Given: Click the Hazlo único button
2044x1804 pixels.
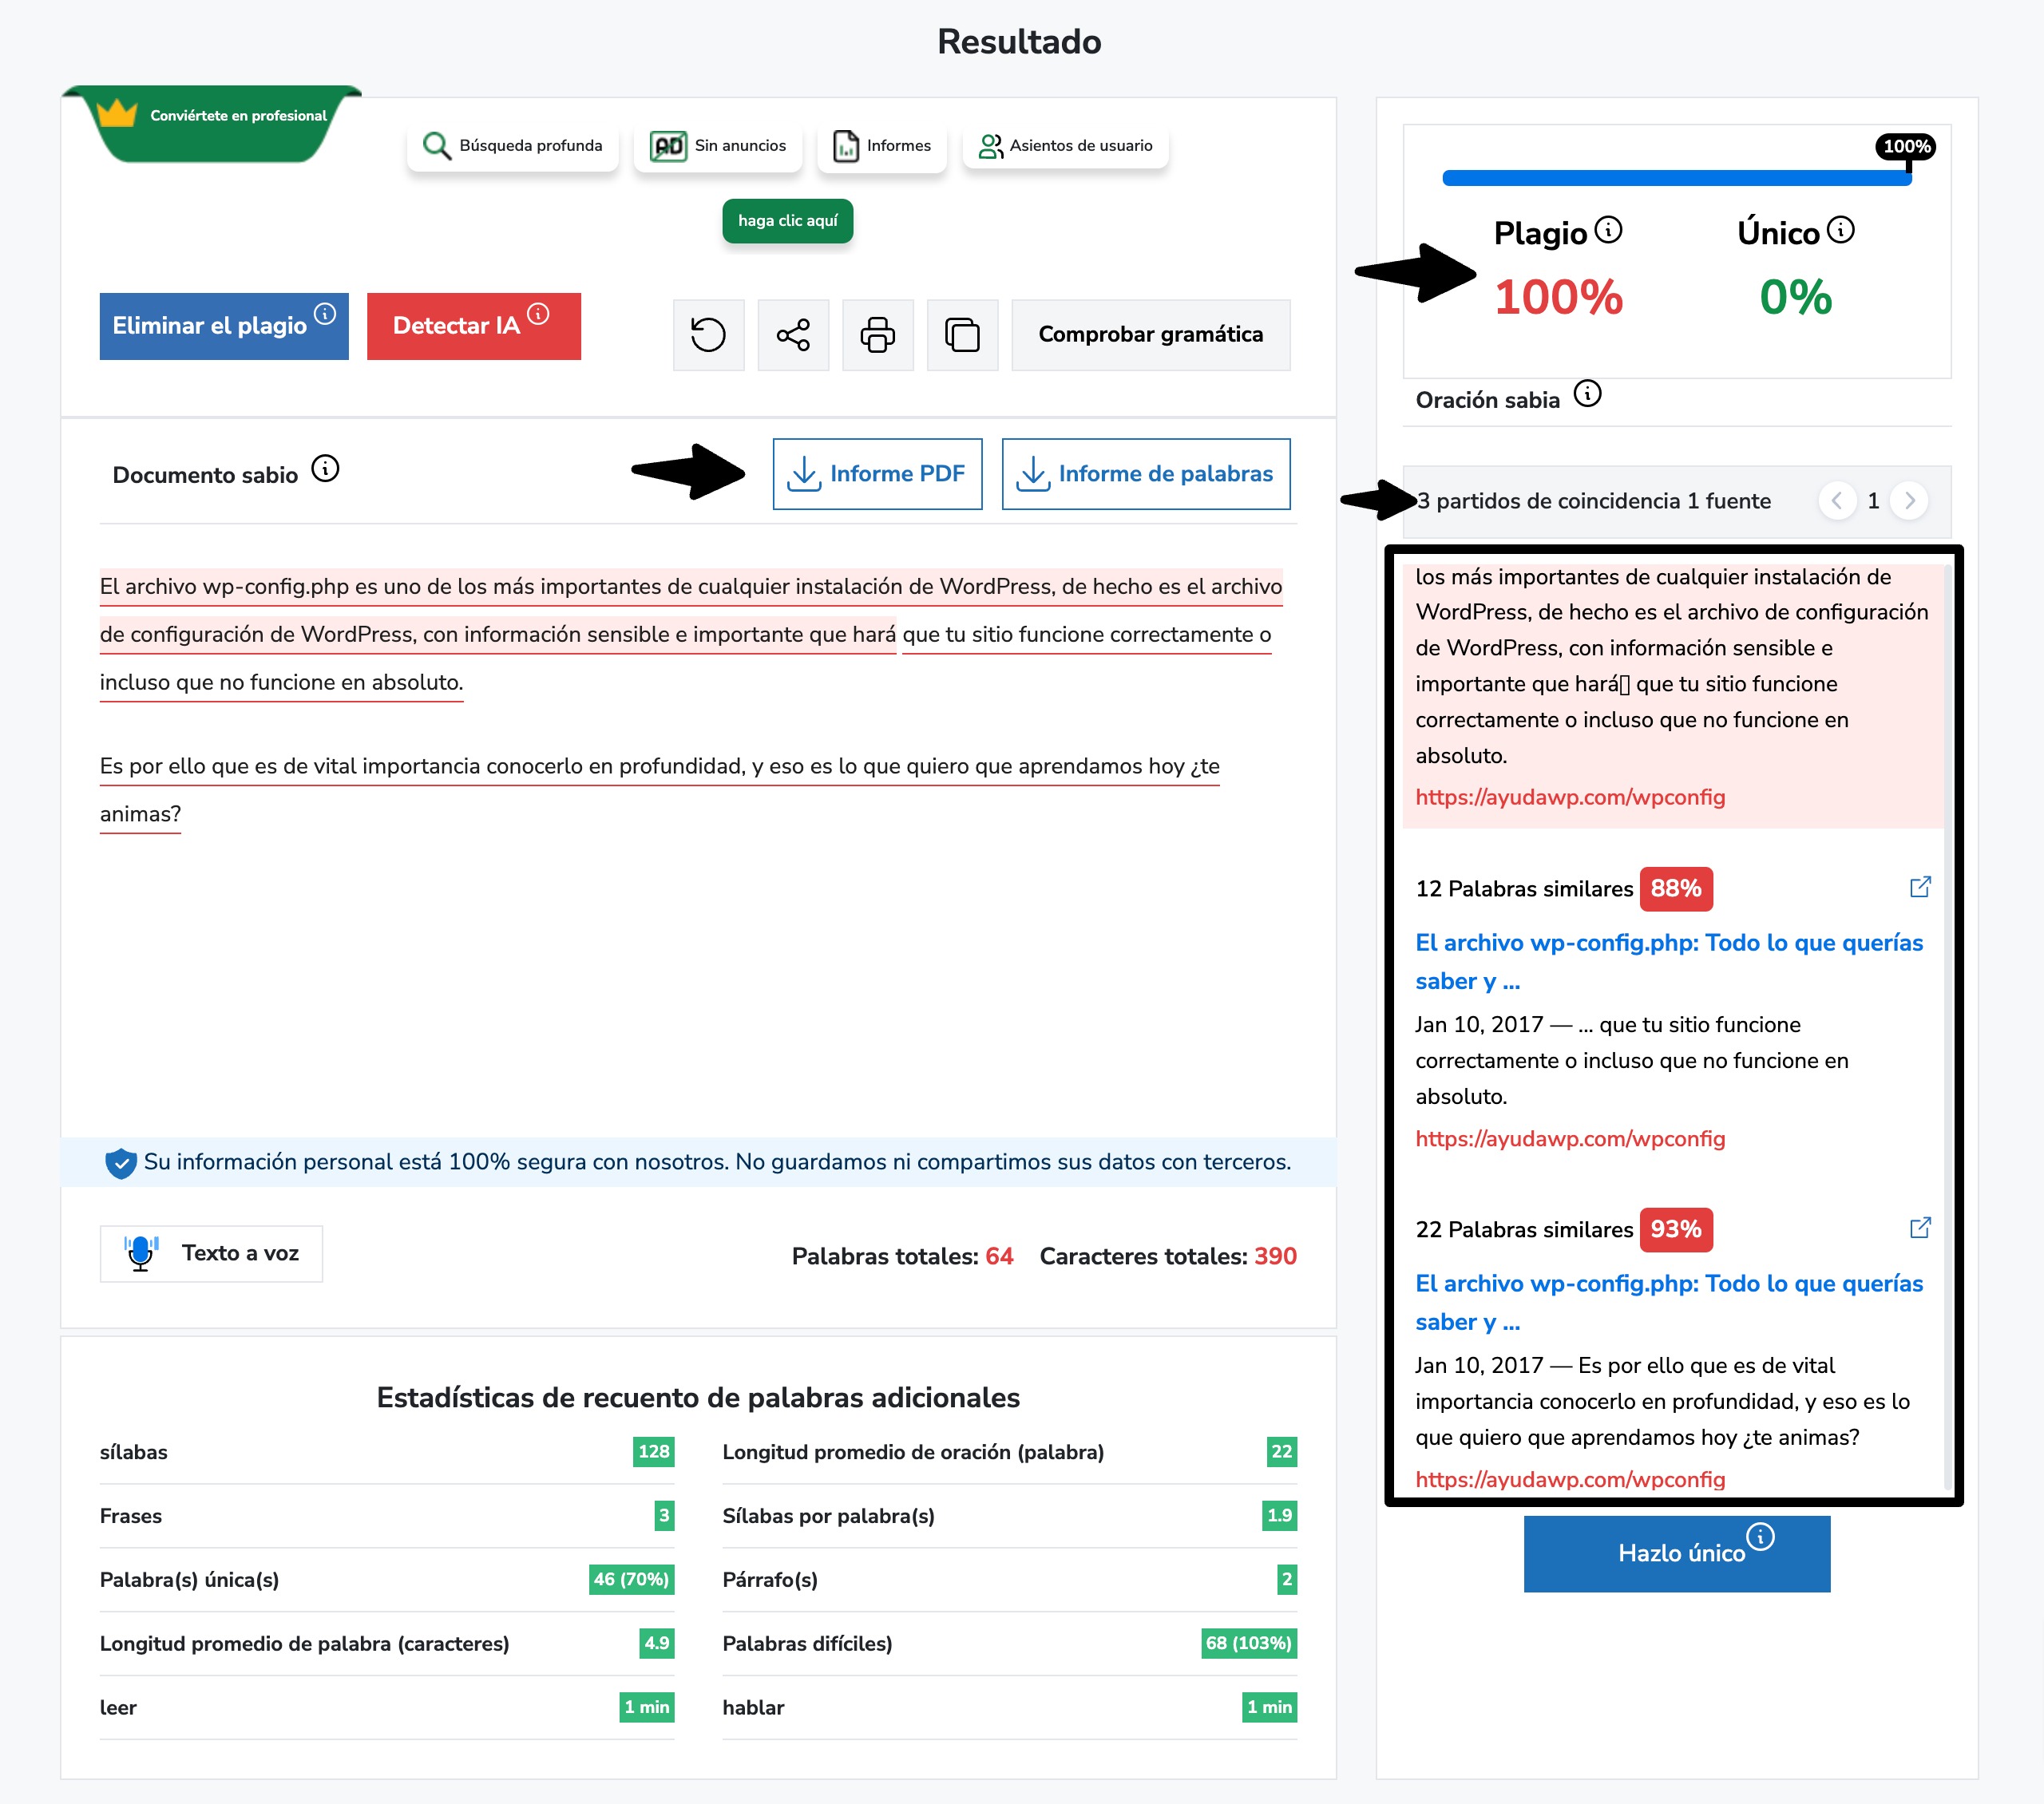Looking at the screenshot, I should click(1677, 1553).
